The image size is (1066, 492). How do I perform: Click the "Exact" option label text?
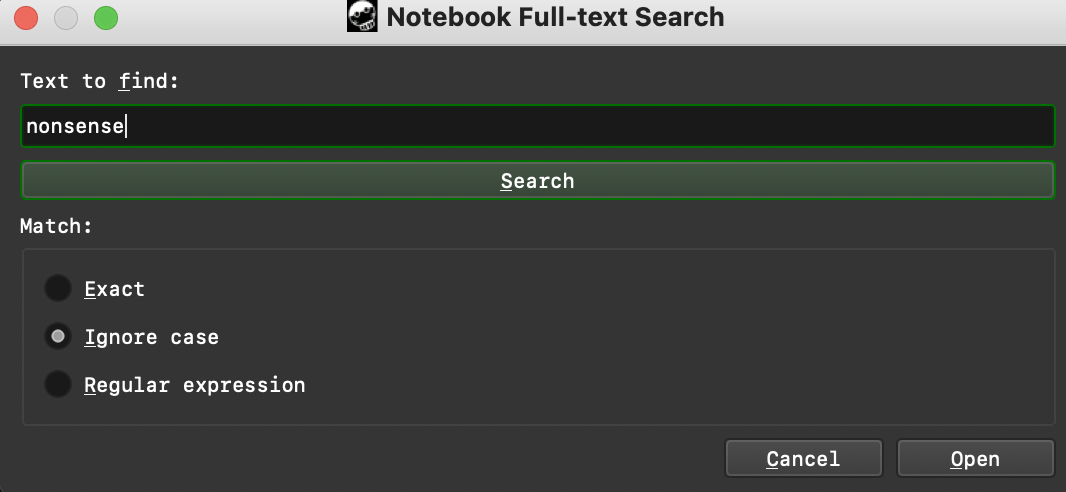click(114, 289)
